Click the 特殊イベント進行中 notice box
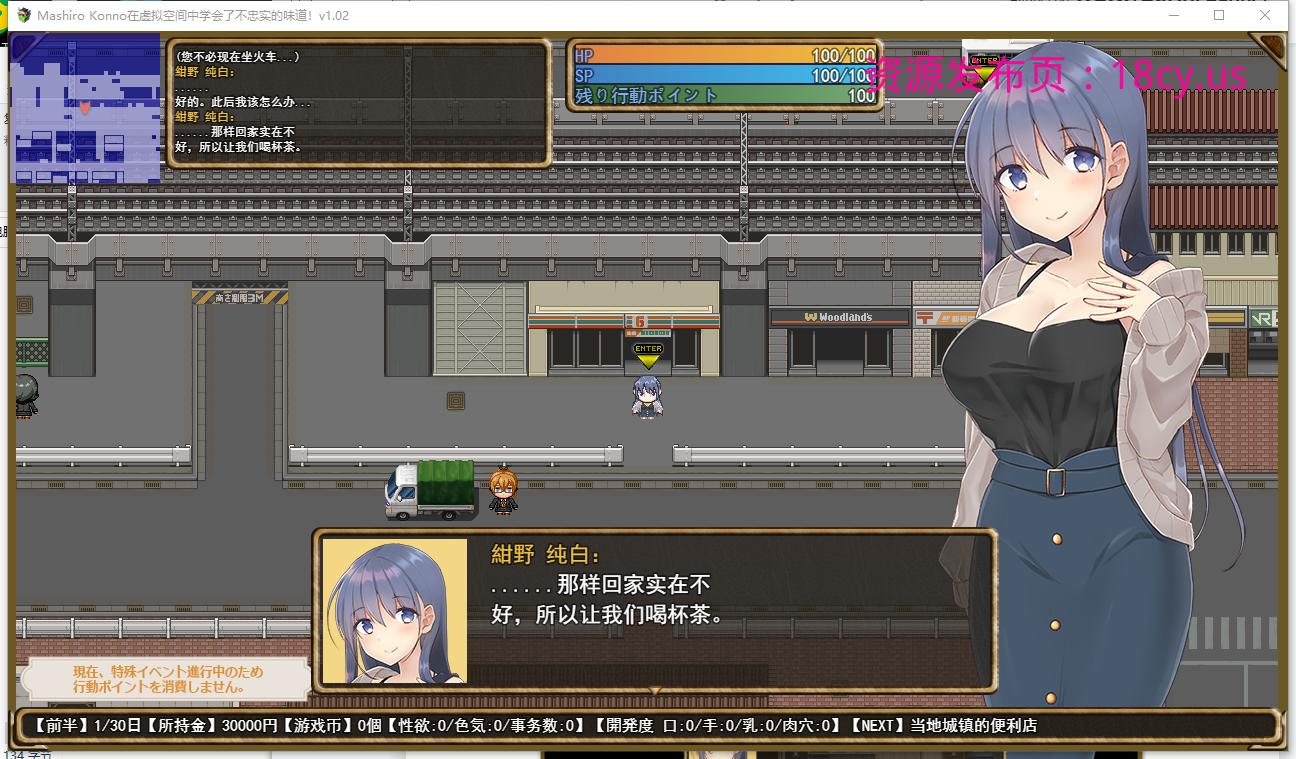 pyautogui.click(x=165, y=679)
